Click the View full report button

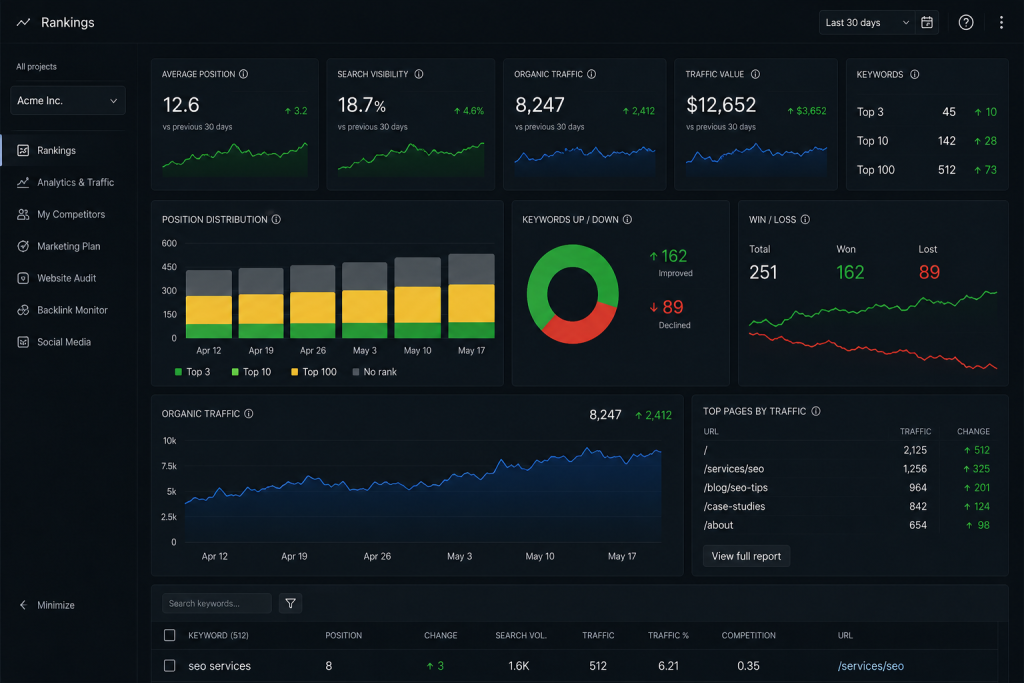746,556
